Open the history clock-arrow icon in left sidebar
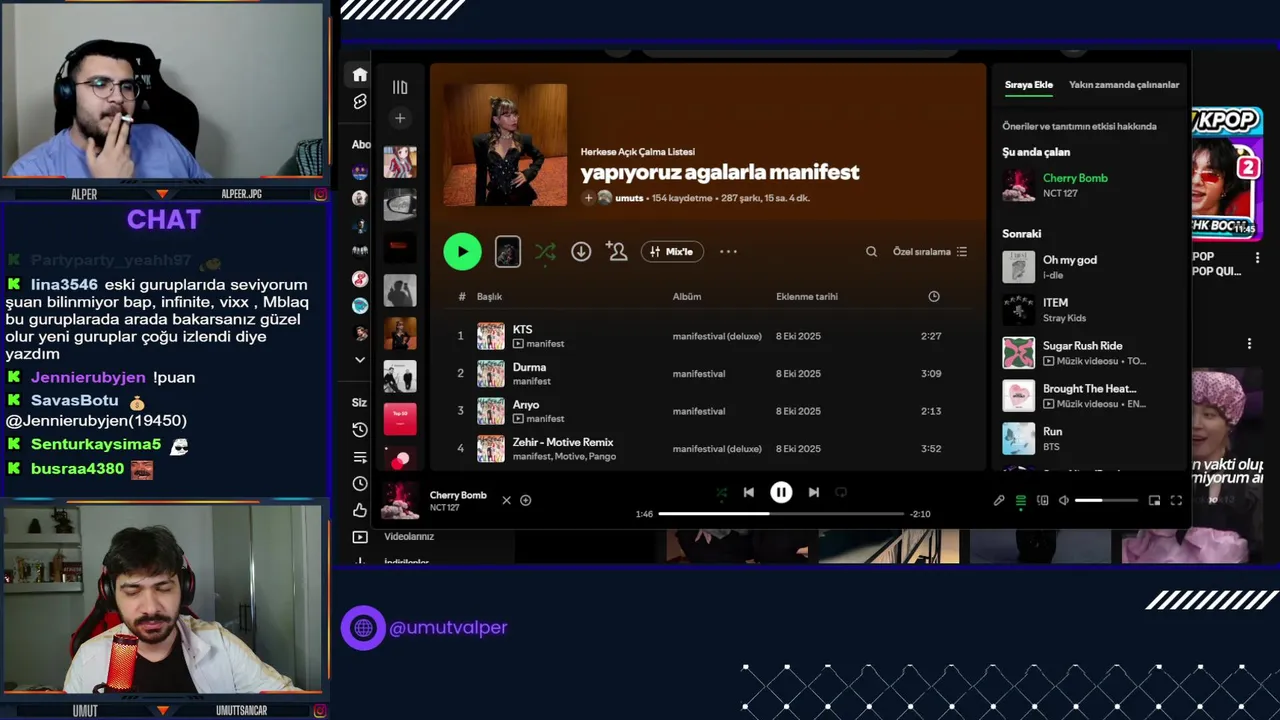The width and height of the screenshot is (1280, 720). pos(360,430)
